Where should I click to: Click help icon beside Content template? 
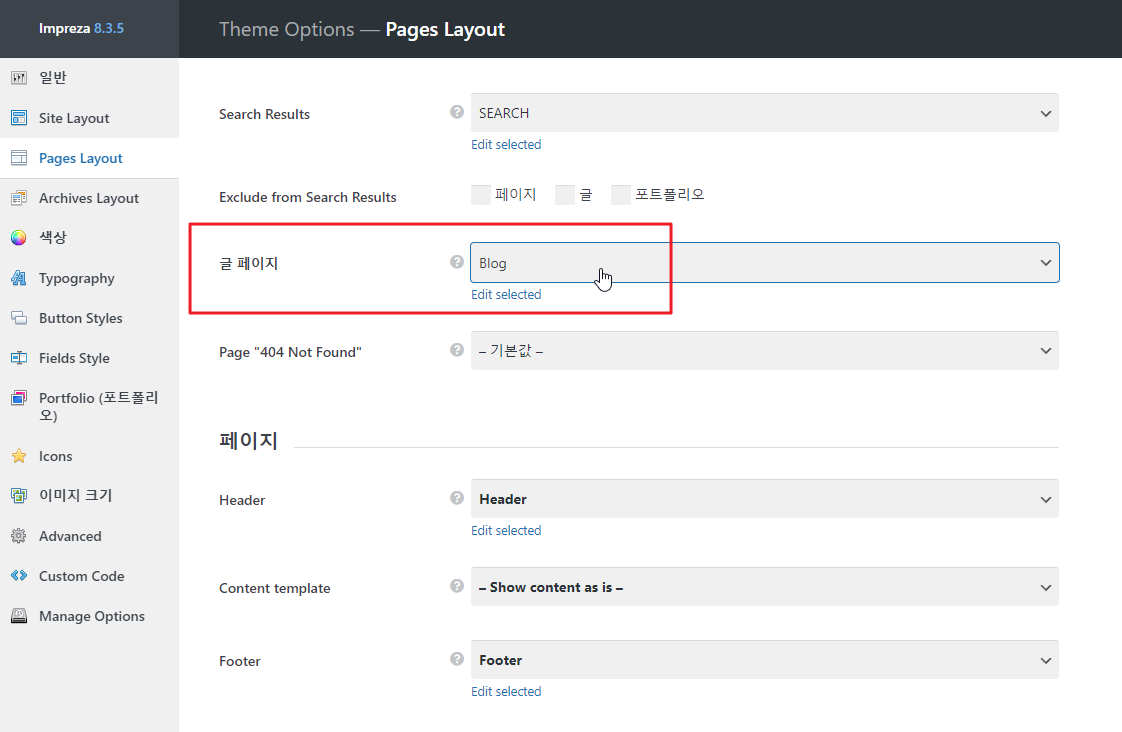(x=457, y=586)
